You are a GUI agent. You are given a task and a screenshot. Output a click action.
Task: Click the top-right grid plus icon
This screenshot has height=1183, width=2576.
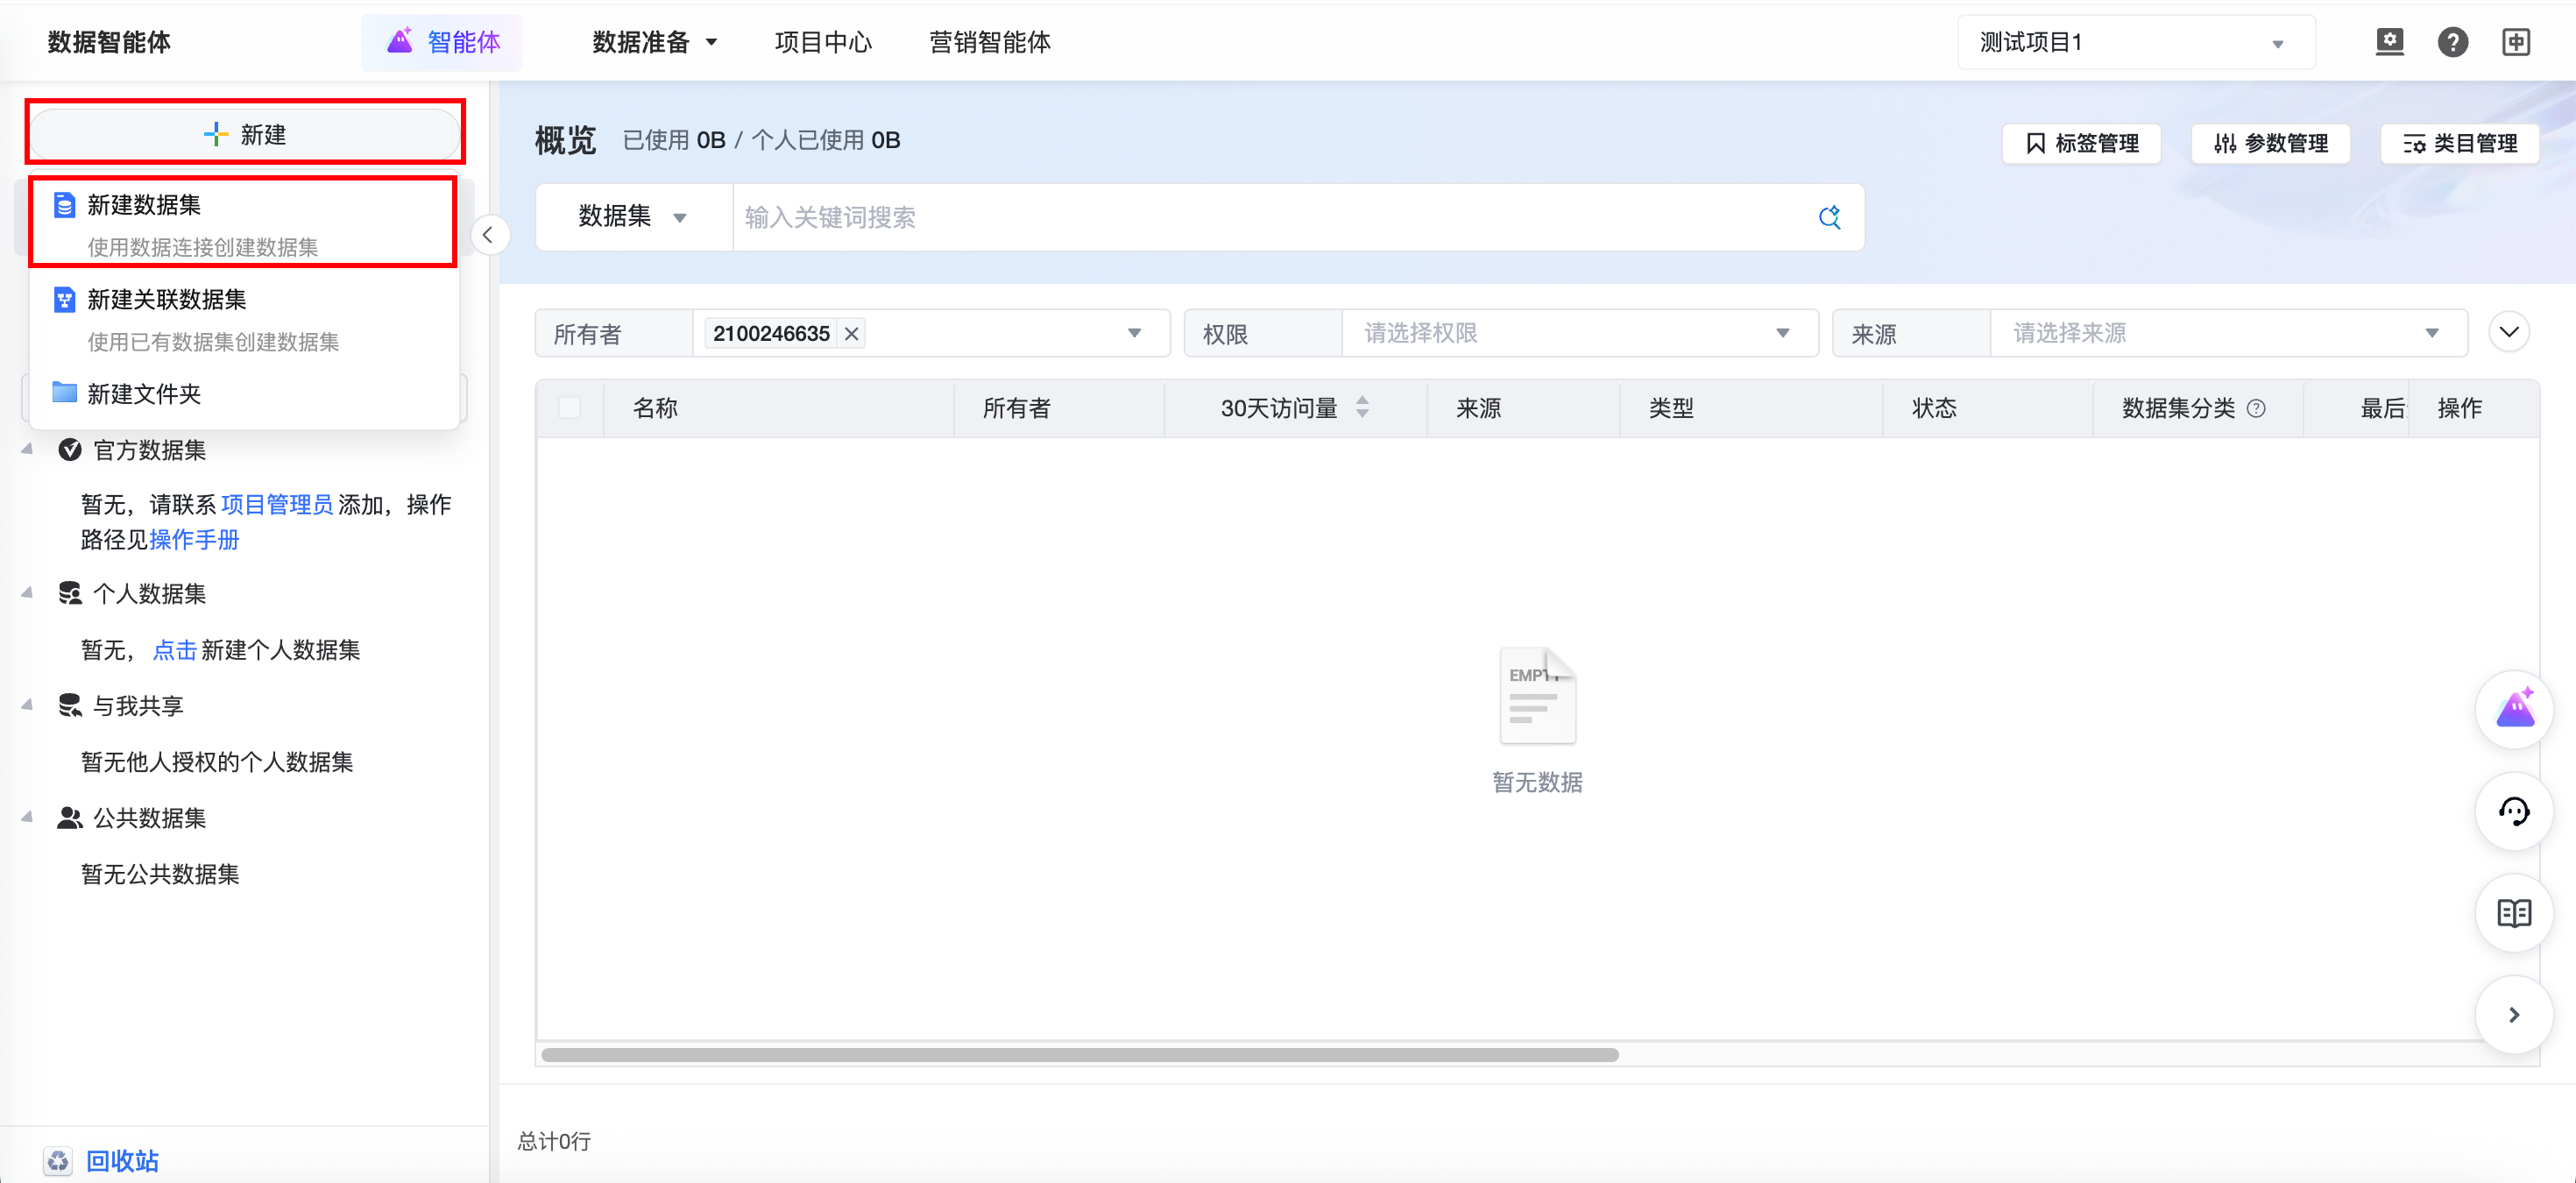click(x=2516, y=42)
